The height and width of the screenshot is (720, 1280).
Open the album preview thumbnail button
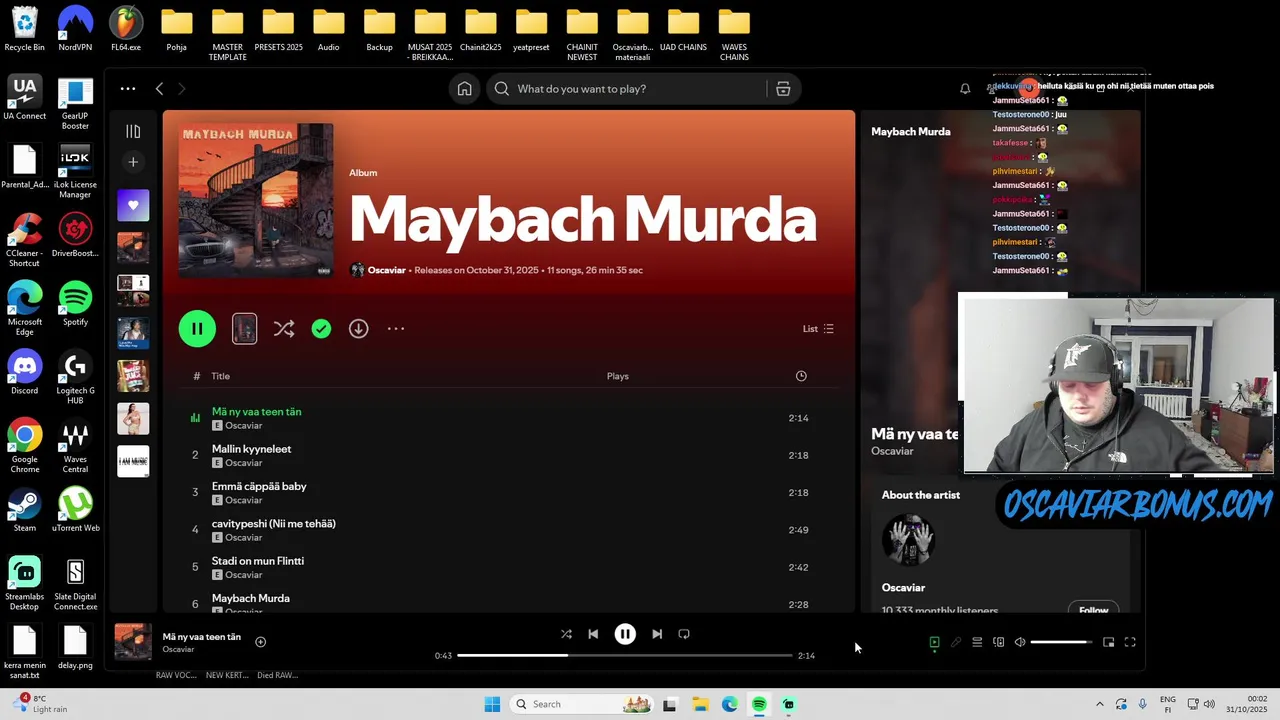[245, 329]
